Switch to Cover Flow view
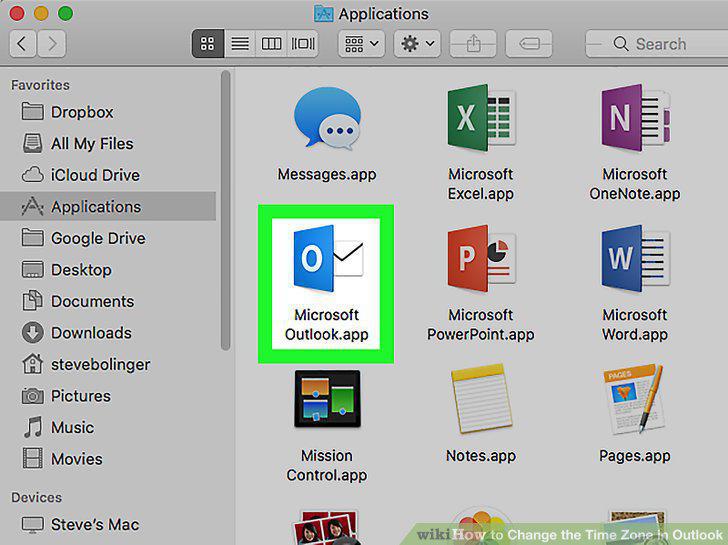728x545 pixels. [x=303, y=44]
